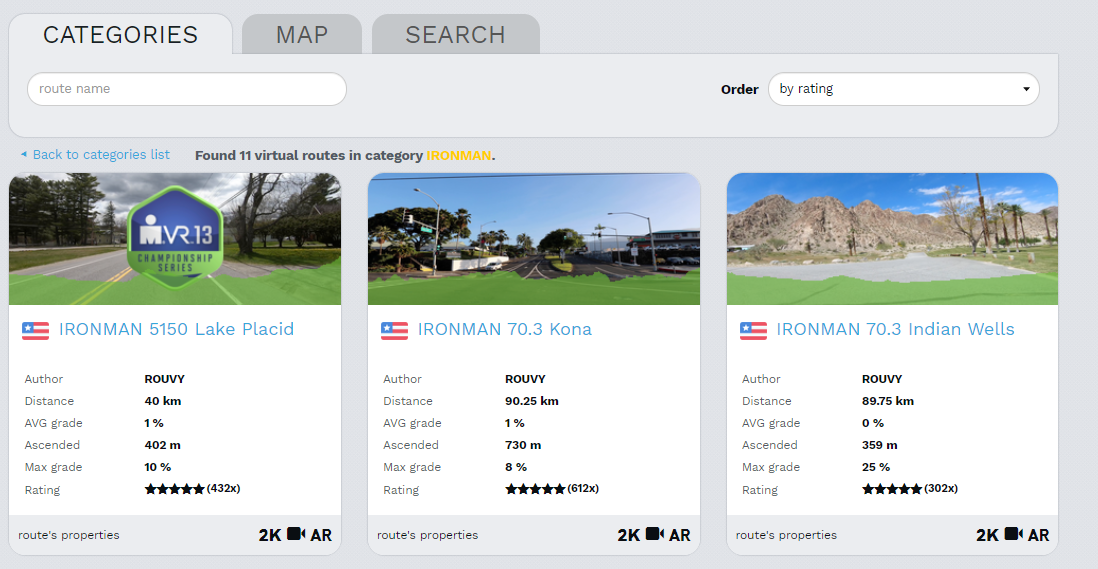Open the MAP tab
Viewport: 1098px width, 569px height.
pos(302,34)
